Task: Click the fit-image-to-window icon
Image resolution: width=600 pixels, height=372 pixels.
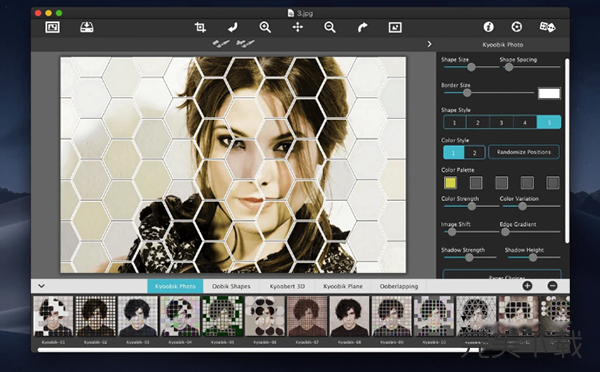Action: [395, 27]
